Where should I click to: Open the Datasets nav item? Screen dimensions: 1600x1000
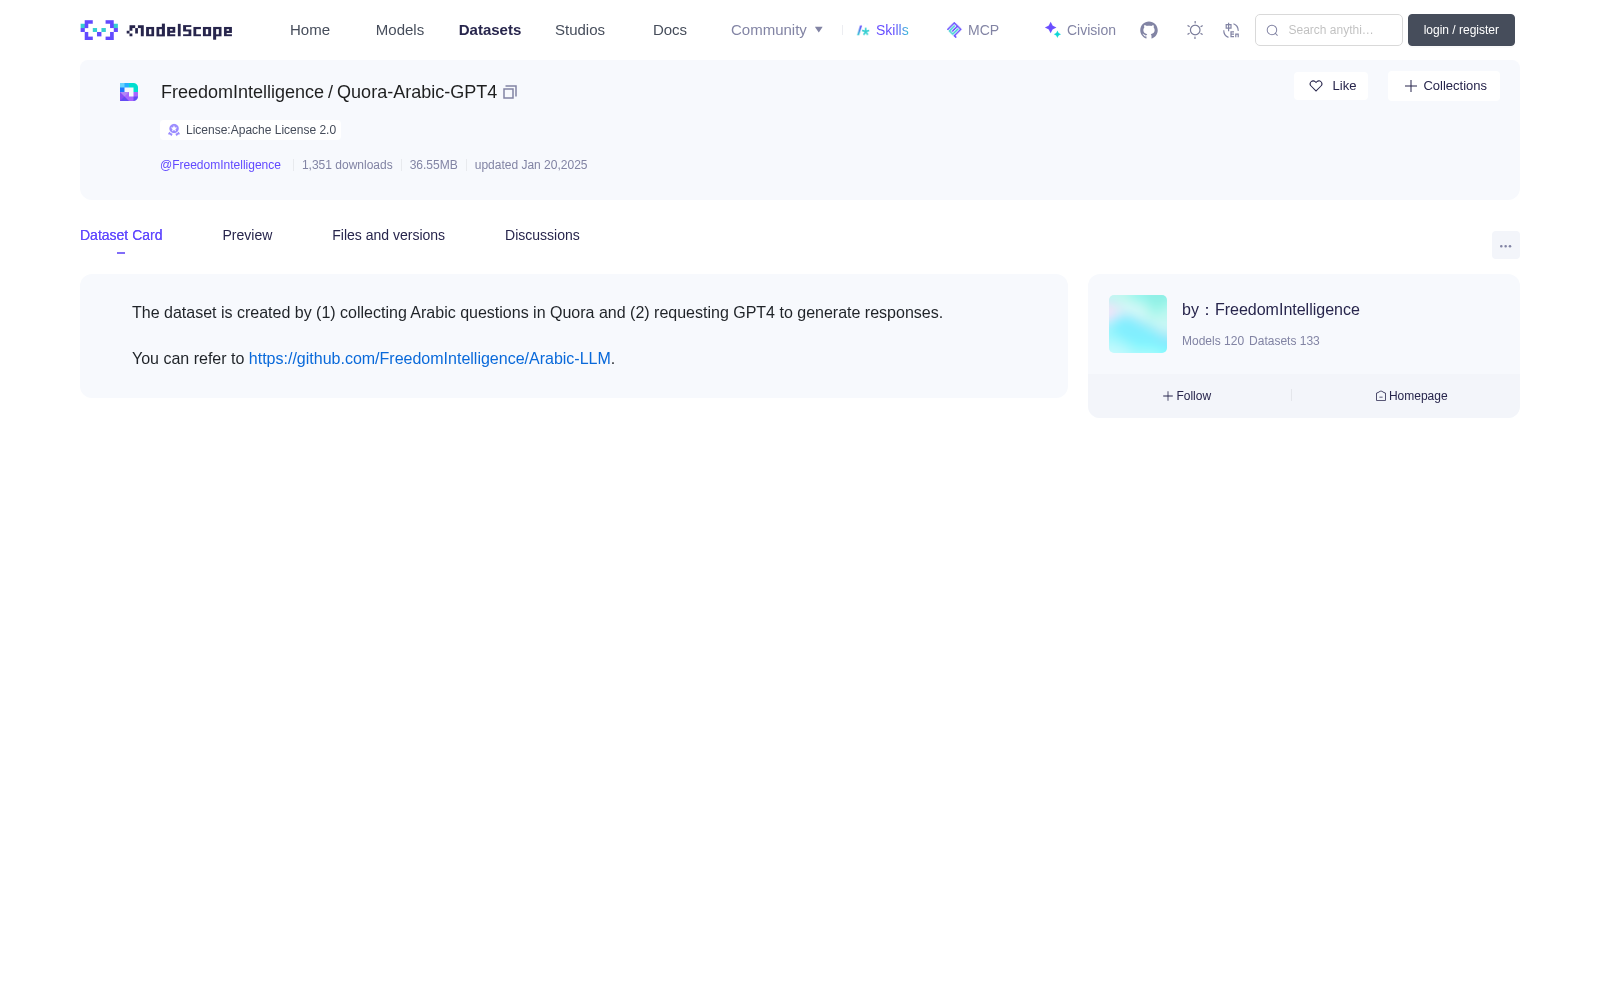tap(490, 30)
